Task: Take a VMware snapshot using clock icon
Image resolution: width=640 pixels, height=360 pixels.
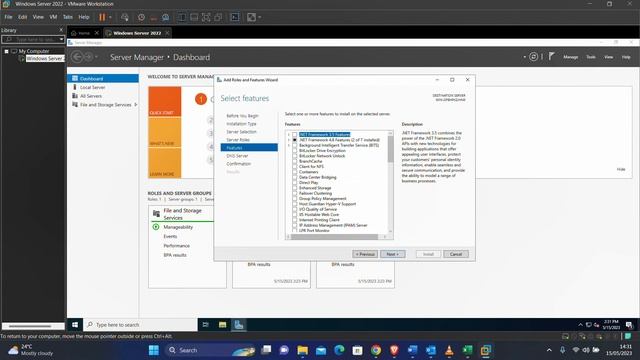Action: pyautogui.click(x=141, y=17)
